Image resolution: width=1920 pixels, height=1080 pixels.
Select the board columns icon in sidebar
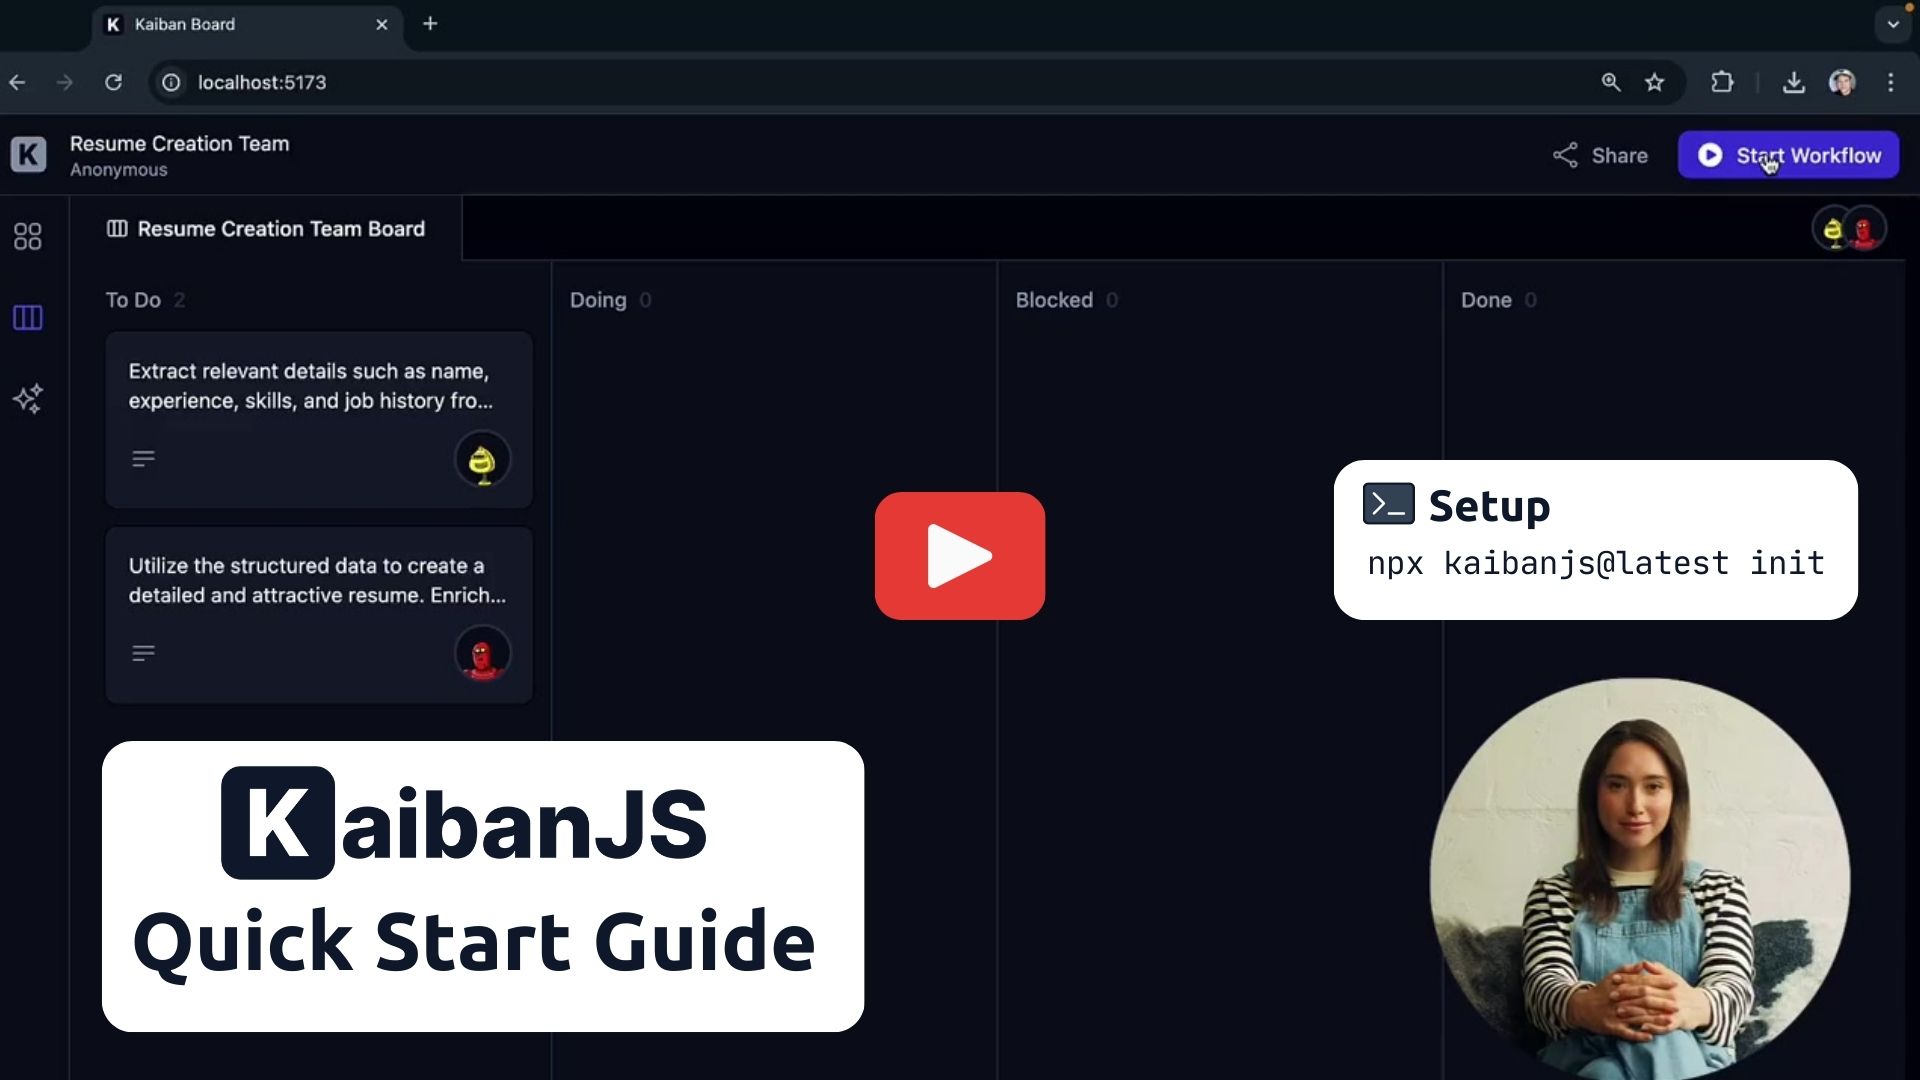[x=28, y=318]
